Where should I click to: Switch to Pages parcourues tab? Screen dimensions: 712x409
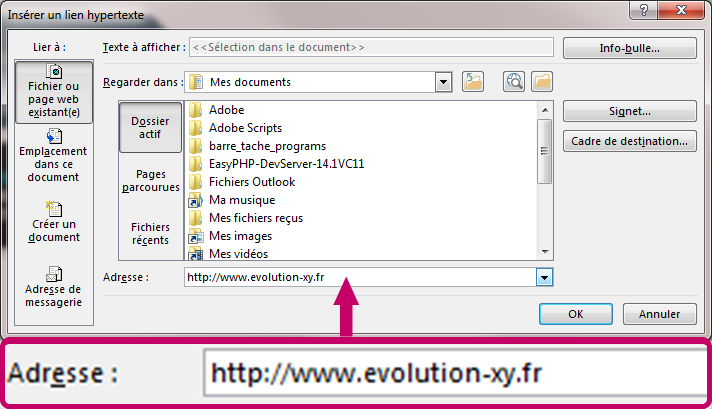[x=150, y=181]
